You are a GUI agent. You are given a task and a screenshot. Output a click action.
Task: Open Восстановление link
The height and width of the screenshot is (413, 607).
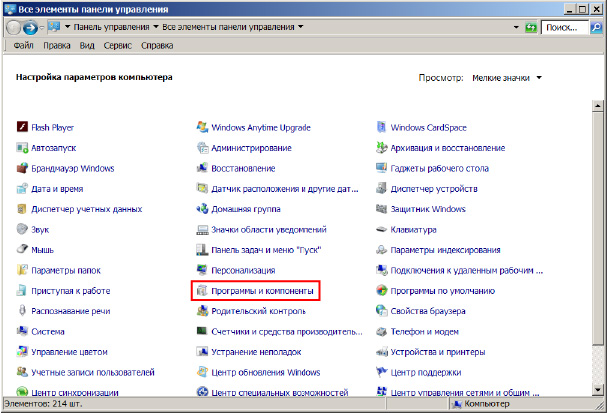[x=243, y=168]
